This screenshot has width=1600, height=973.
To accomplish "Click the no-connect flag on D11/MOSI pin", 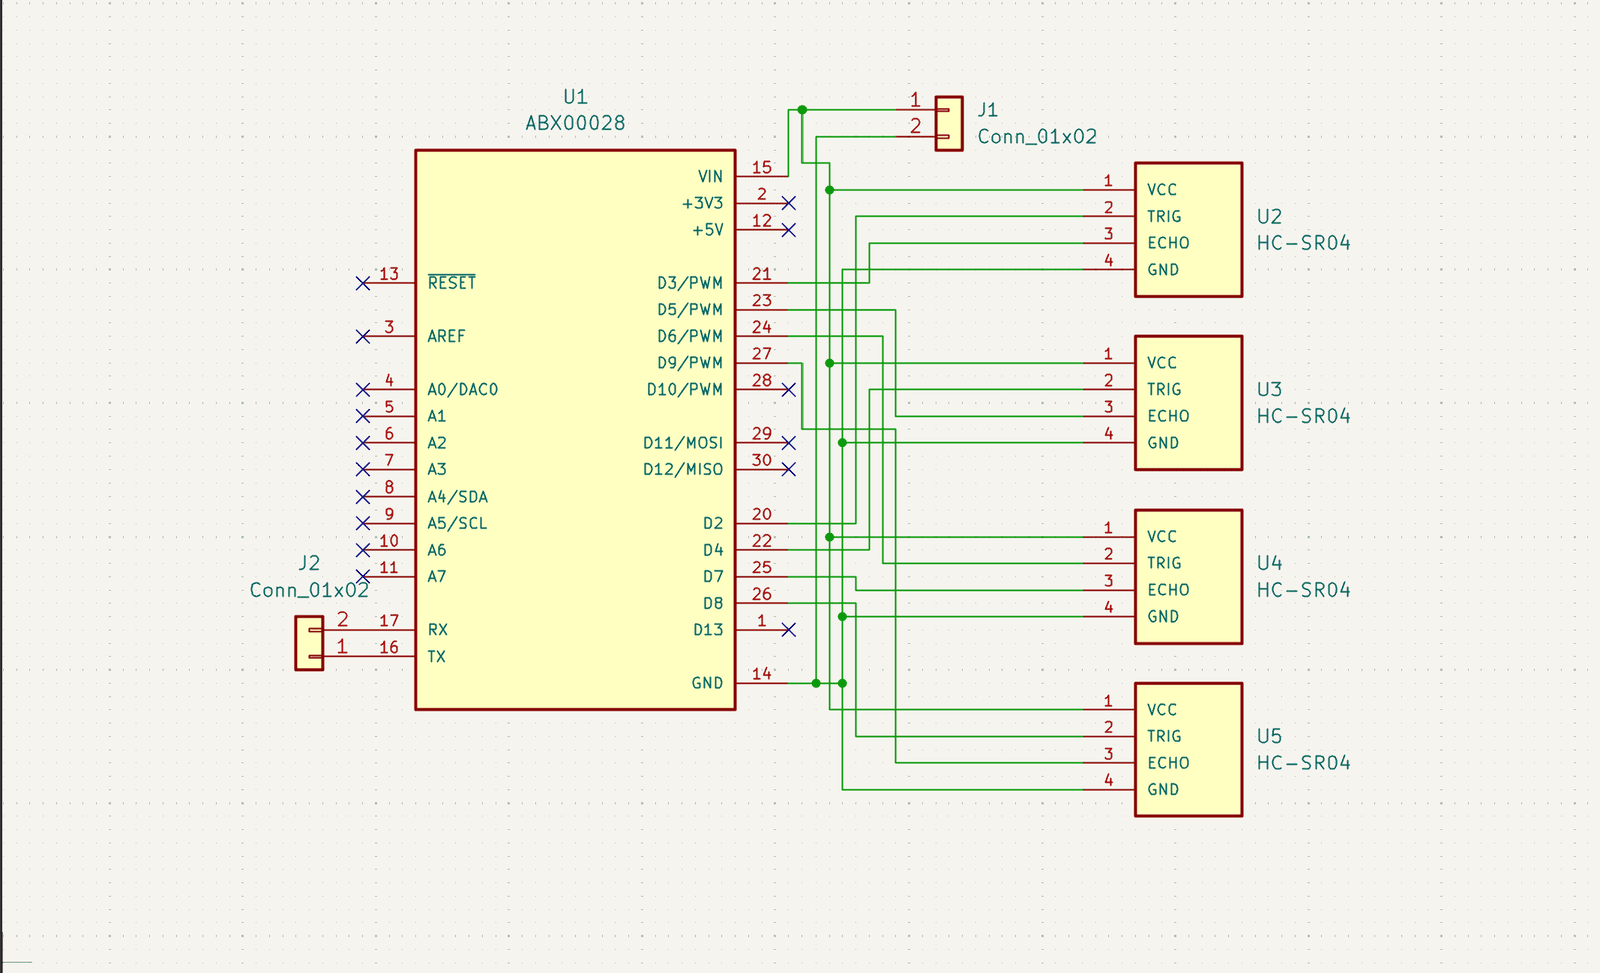I will click(788, 443).
